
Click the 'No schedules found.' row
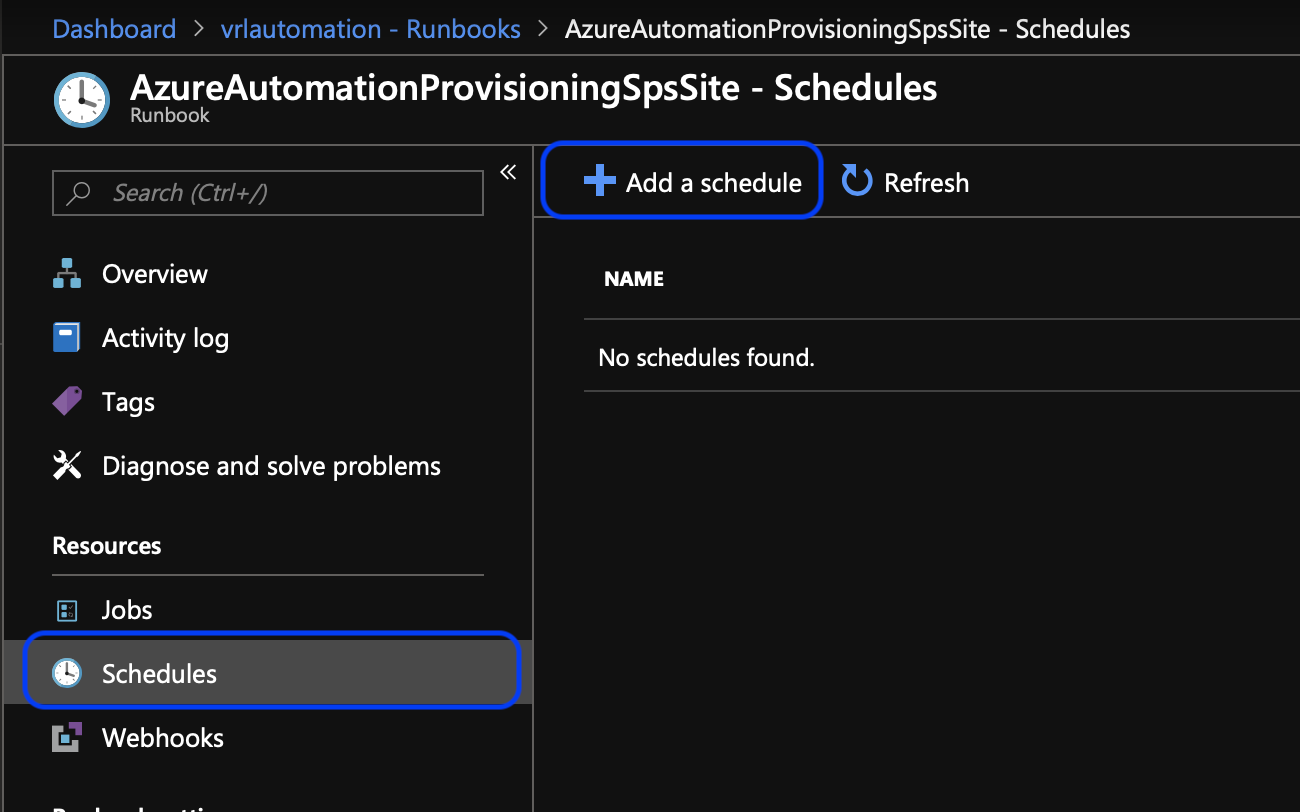(x=706, y=357)
